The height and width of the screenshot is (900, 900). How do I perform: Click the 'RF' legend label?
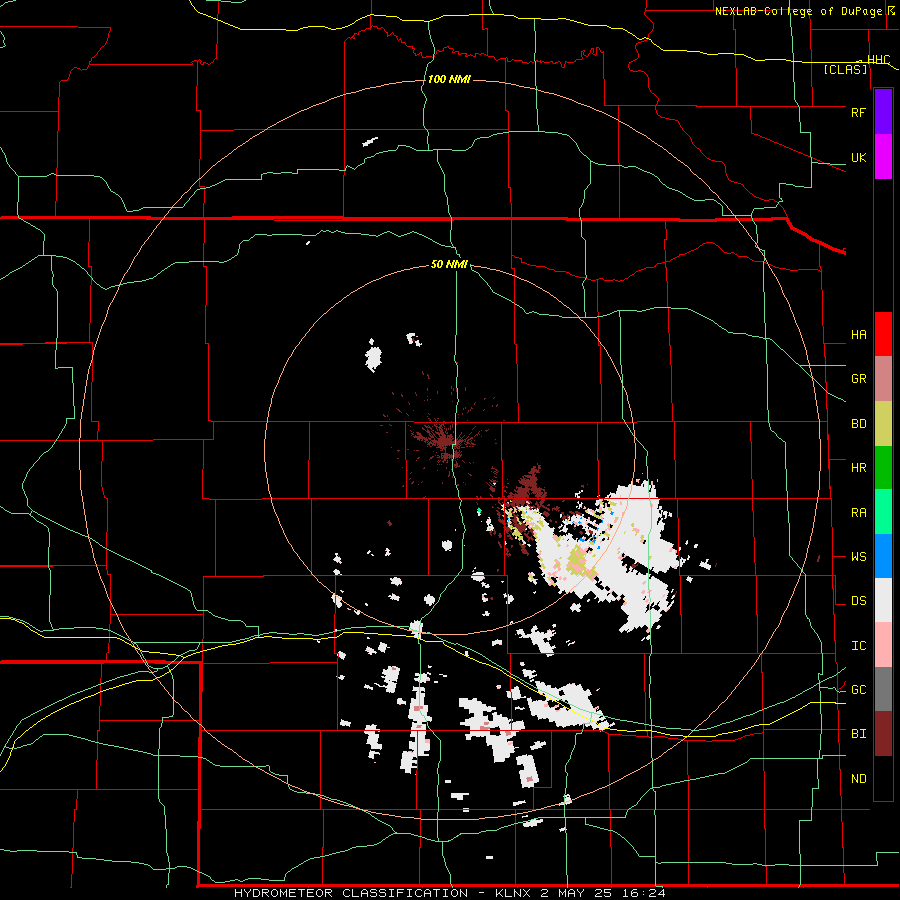[858, 112]
